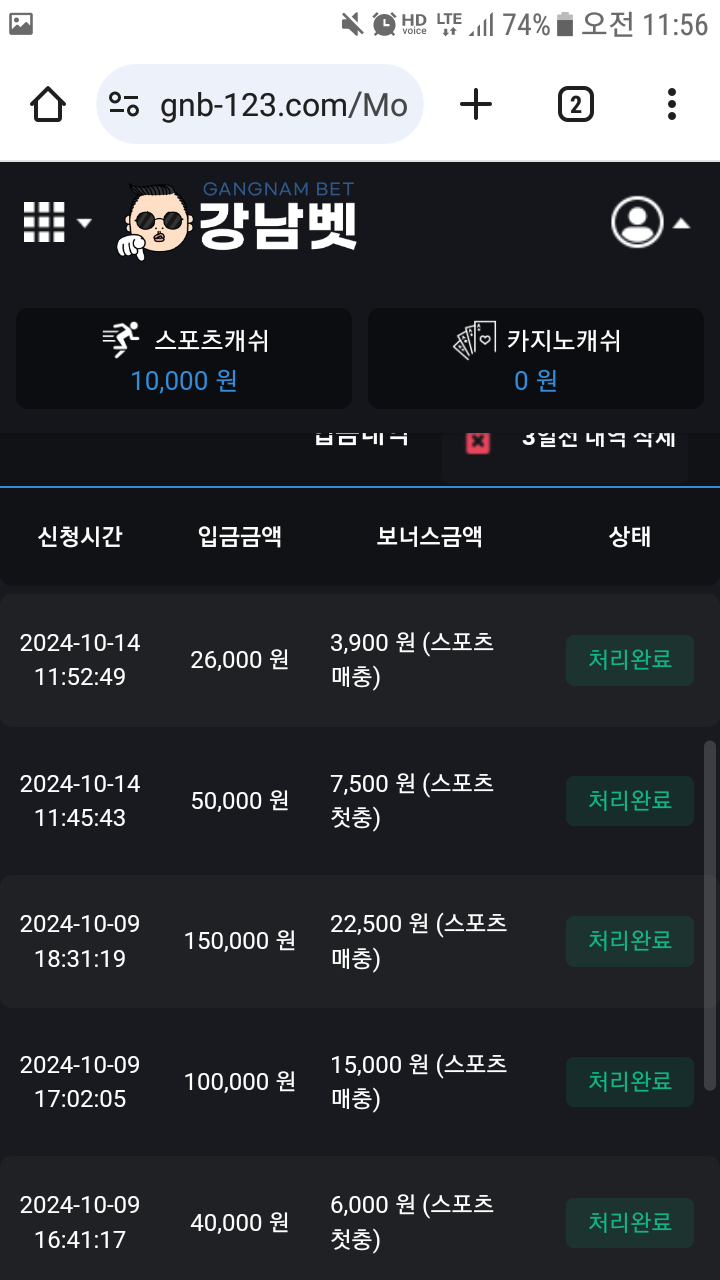
Task: Expand the dropdown arrow beside grid menu
Action: tap(84, 223)
